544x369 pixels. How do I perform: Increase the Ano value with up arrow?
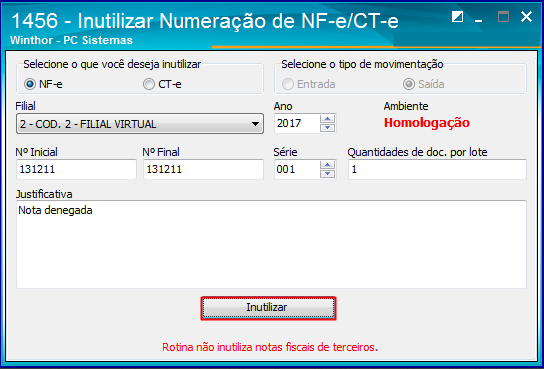[x=328, y=119]
